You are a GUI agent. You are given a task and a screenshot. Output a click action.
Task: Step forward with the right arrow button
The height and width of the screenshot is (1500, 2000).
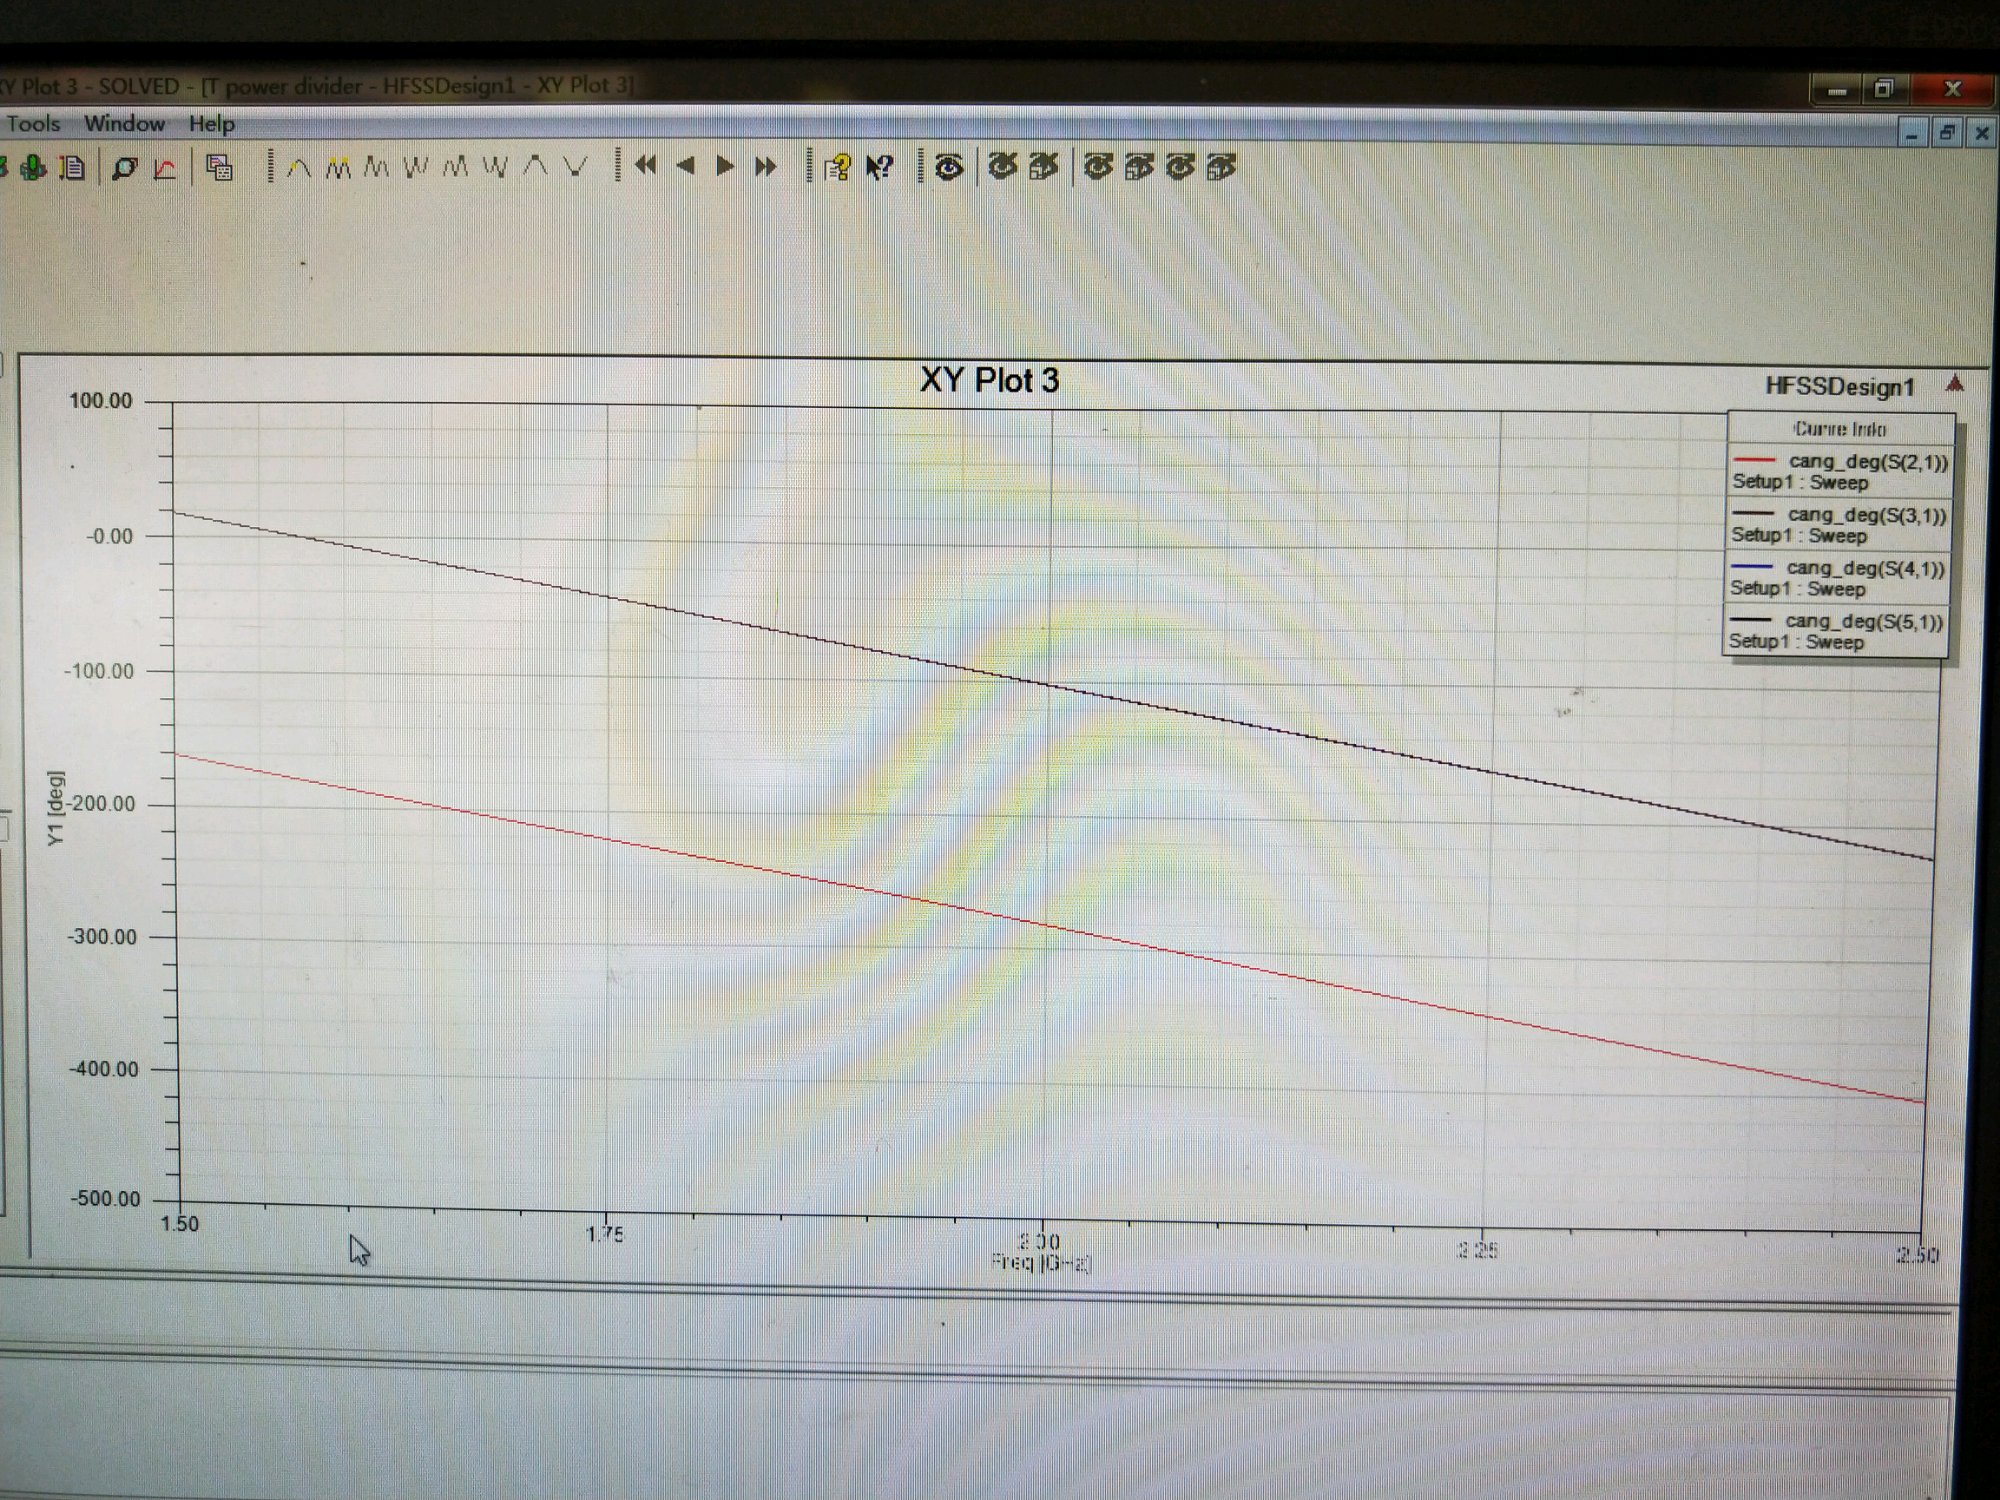pos(725,166)
